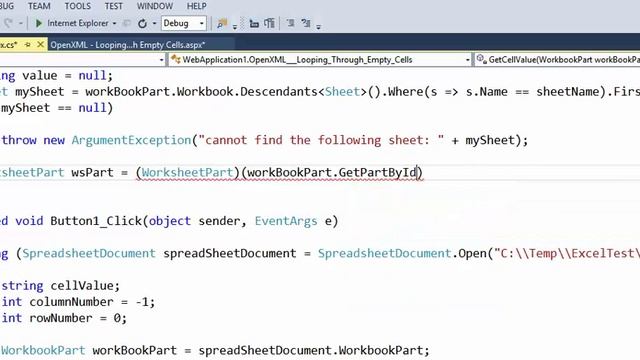This screenshot has width=640, height=360.
Task: Click the Find in Files toolbar icon
Action: tap(222, 23)
